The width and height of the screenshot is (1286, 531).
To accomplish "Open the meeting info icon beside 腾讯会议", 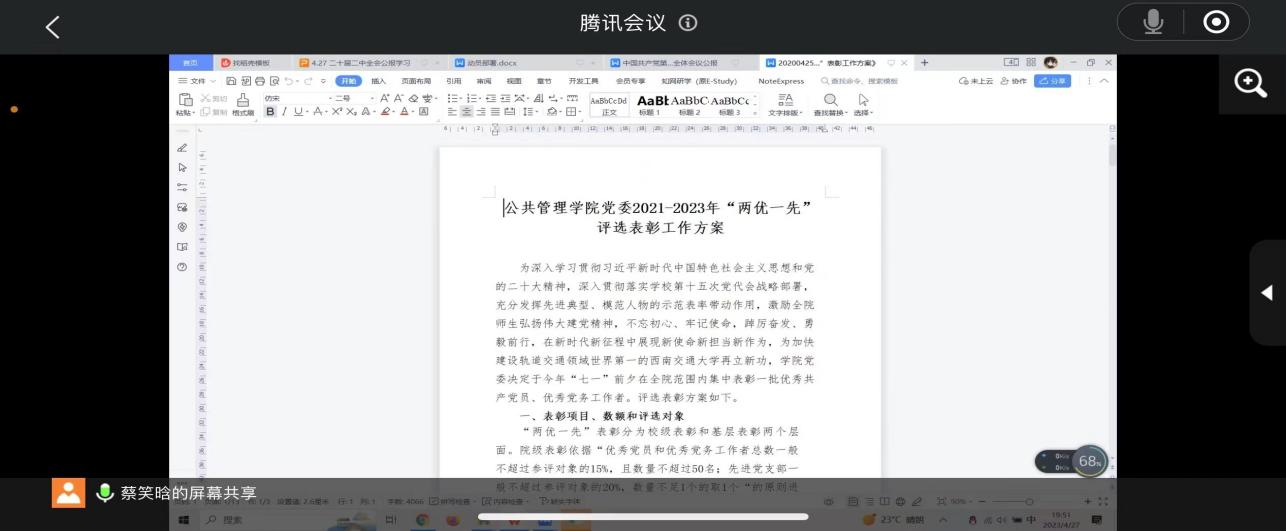I will pos(688,23).
